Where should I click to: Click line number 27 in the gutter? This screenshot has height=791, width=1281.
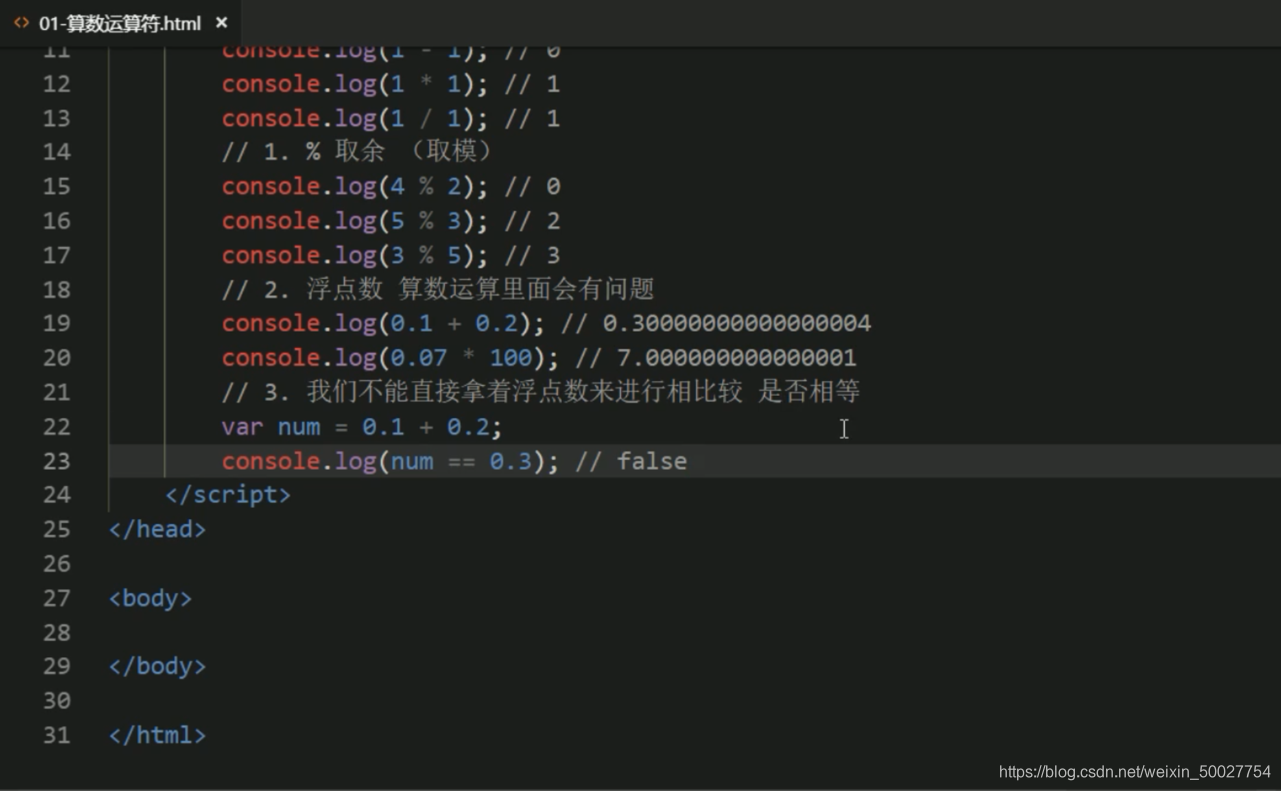(x=57, y=598)
